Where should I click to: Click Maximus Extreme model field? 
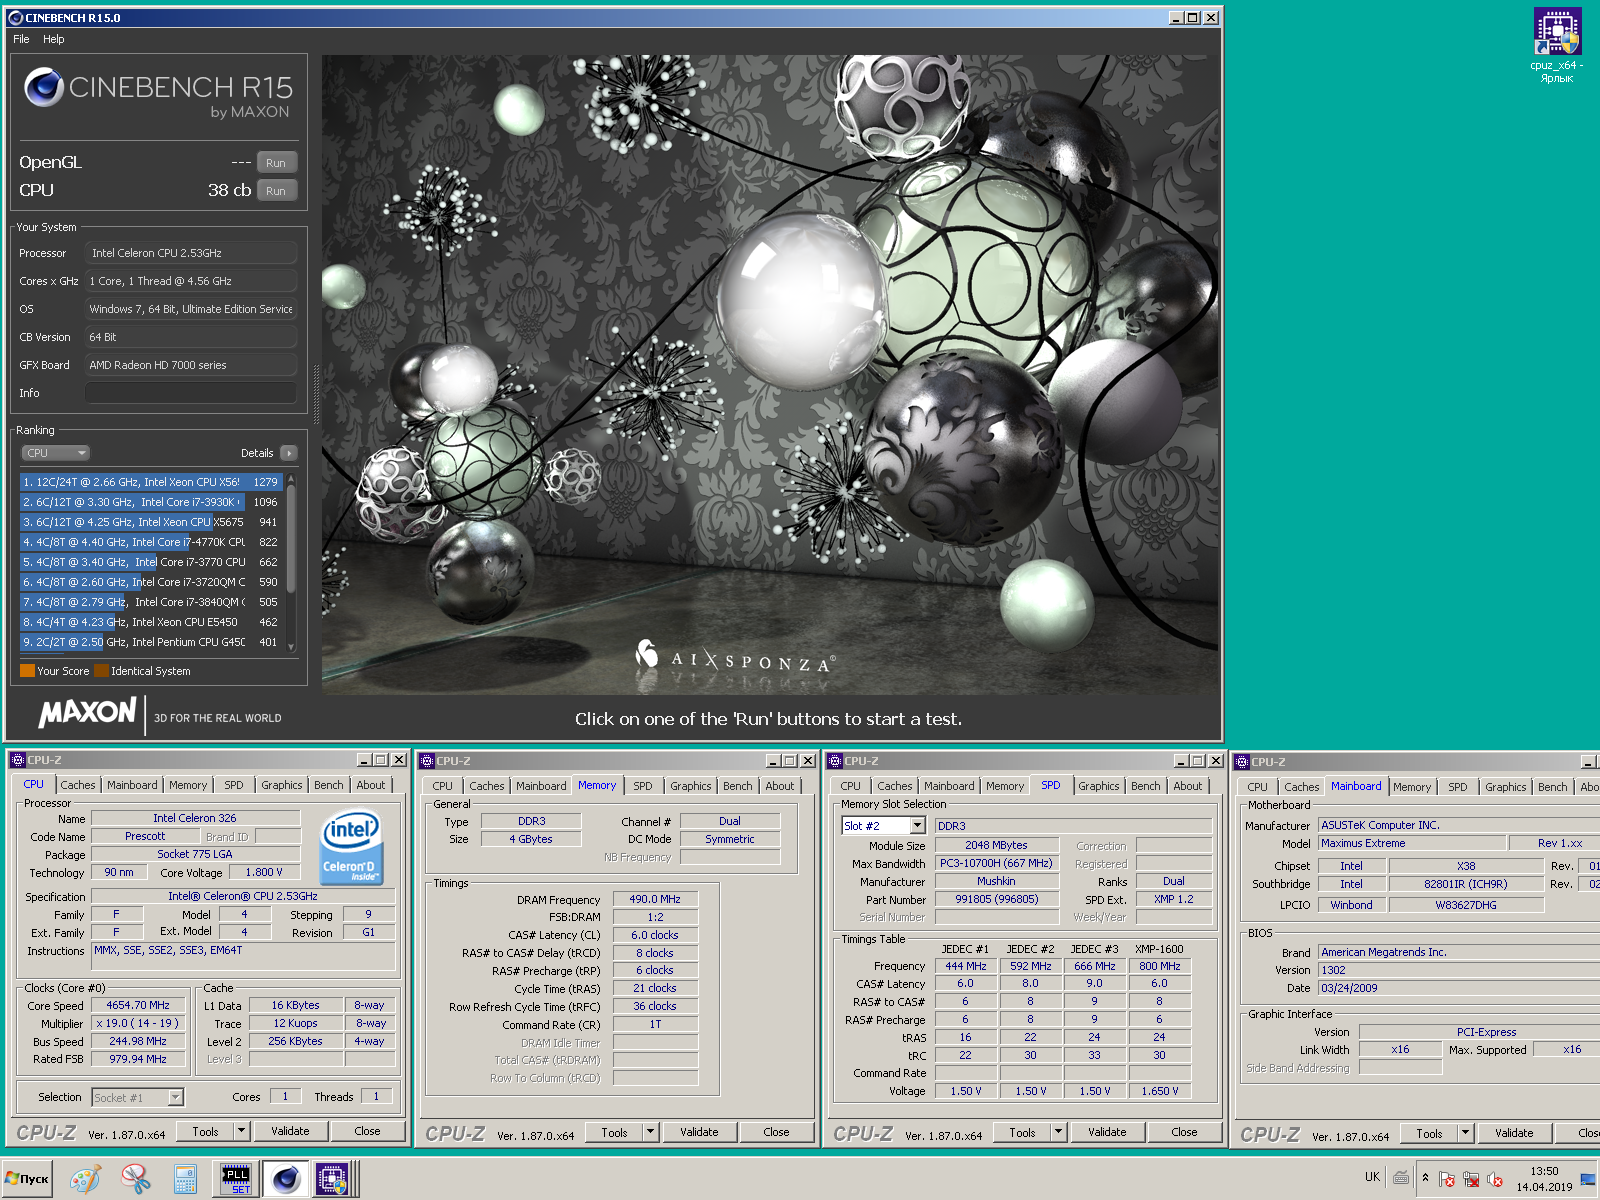point(1411,843)
